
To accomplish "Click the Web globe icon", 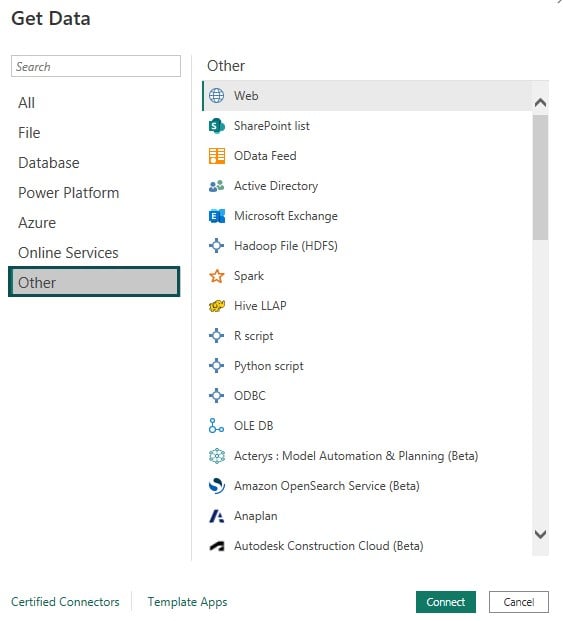I will [216, 96].
